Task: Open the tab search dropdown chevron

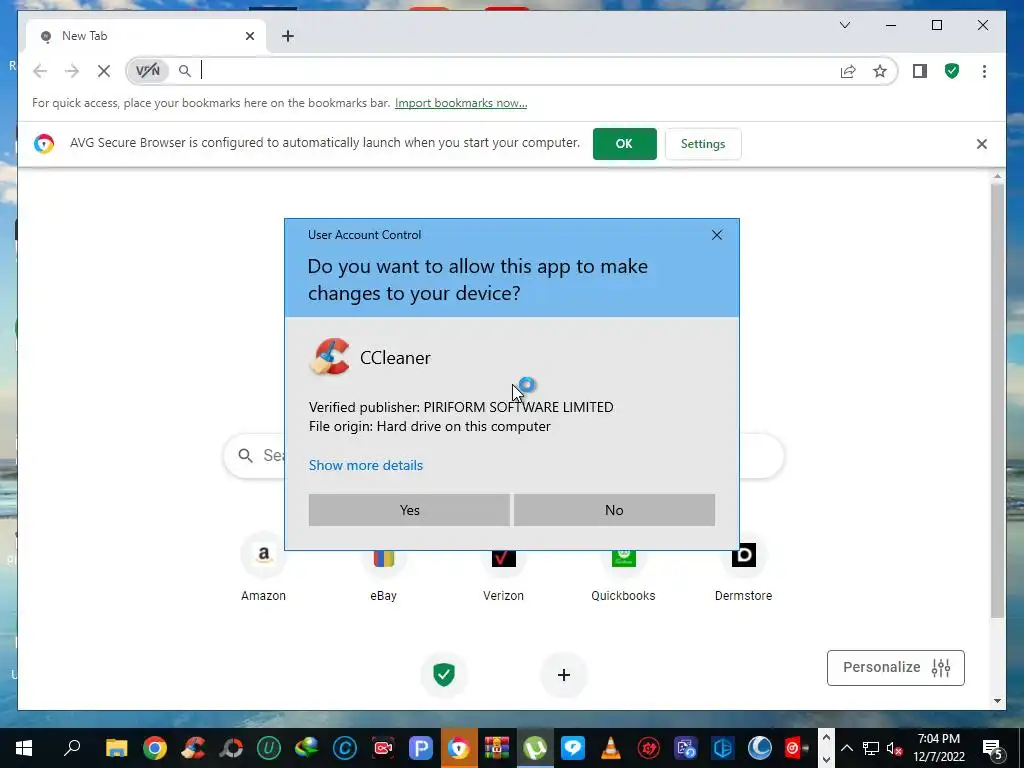Action: [844, 25]
